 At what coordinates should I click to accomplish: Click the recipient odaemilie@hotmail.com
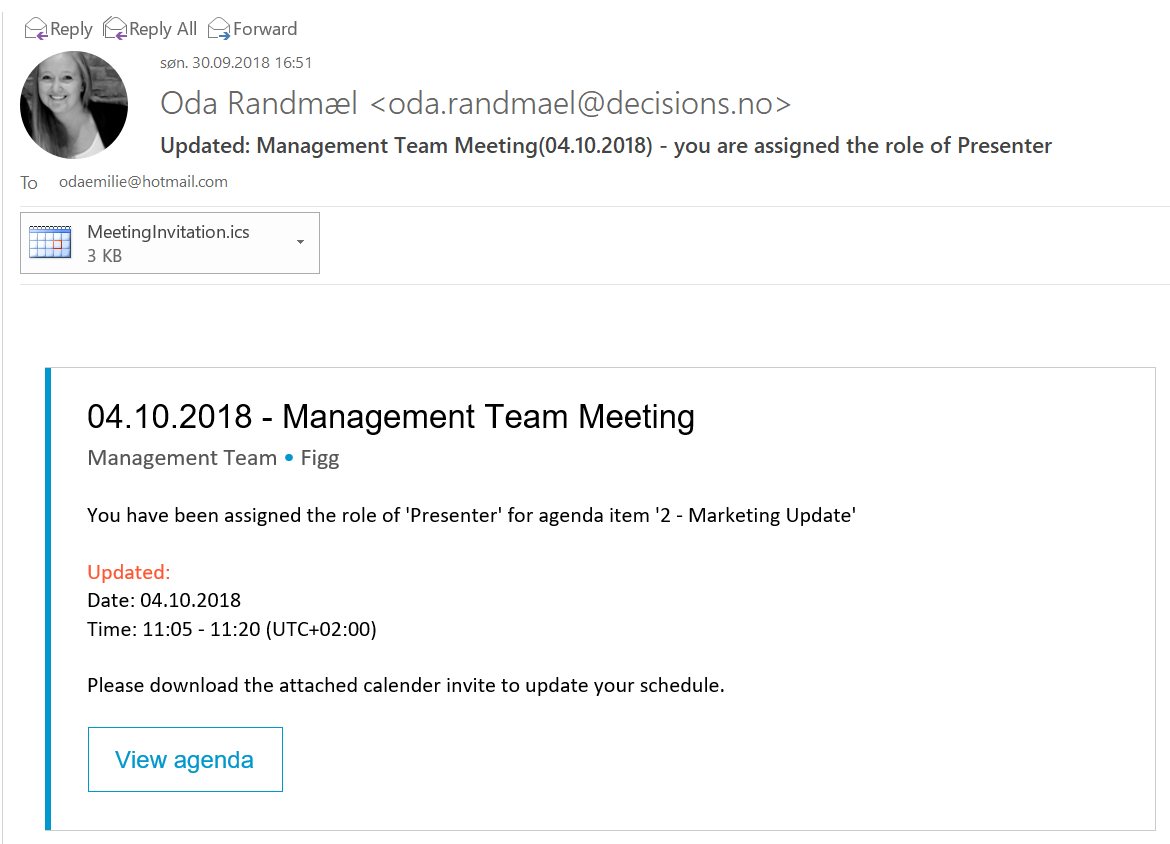pos(143,182)
